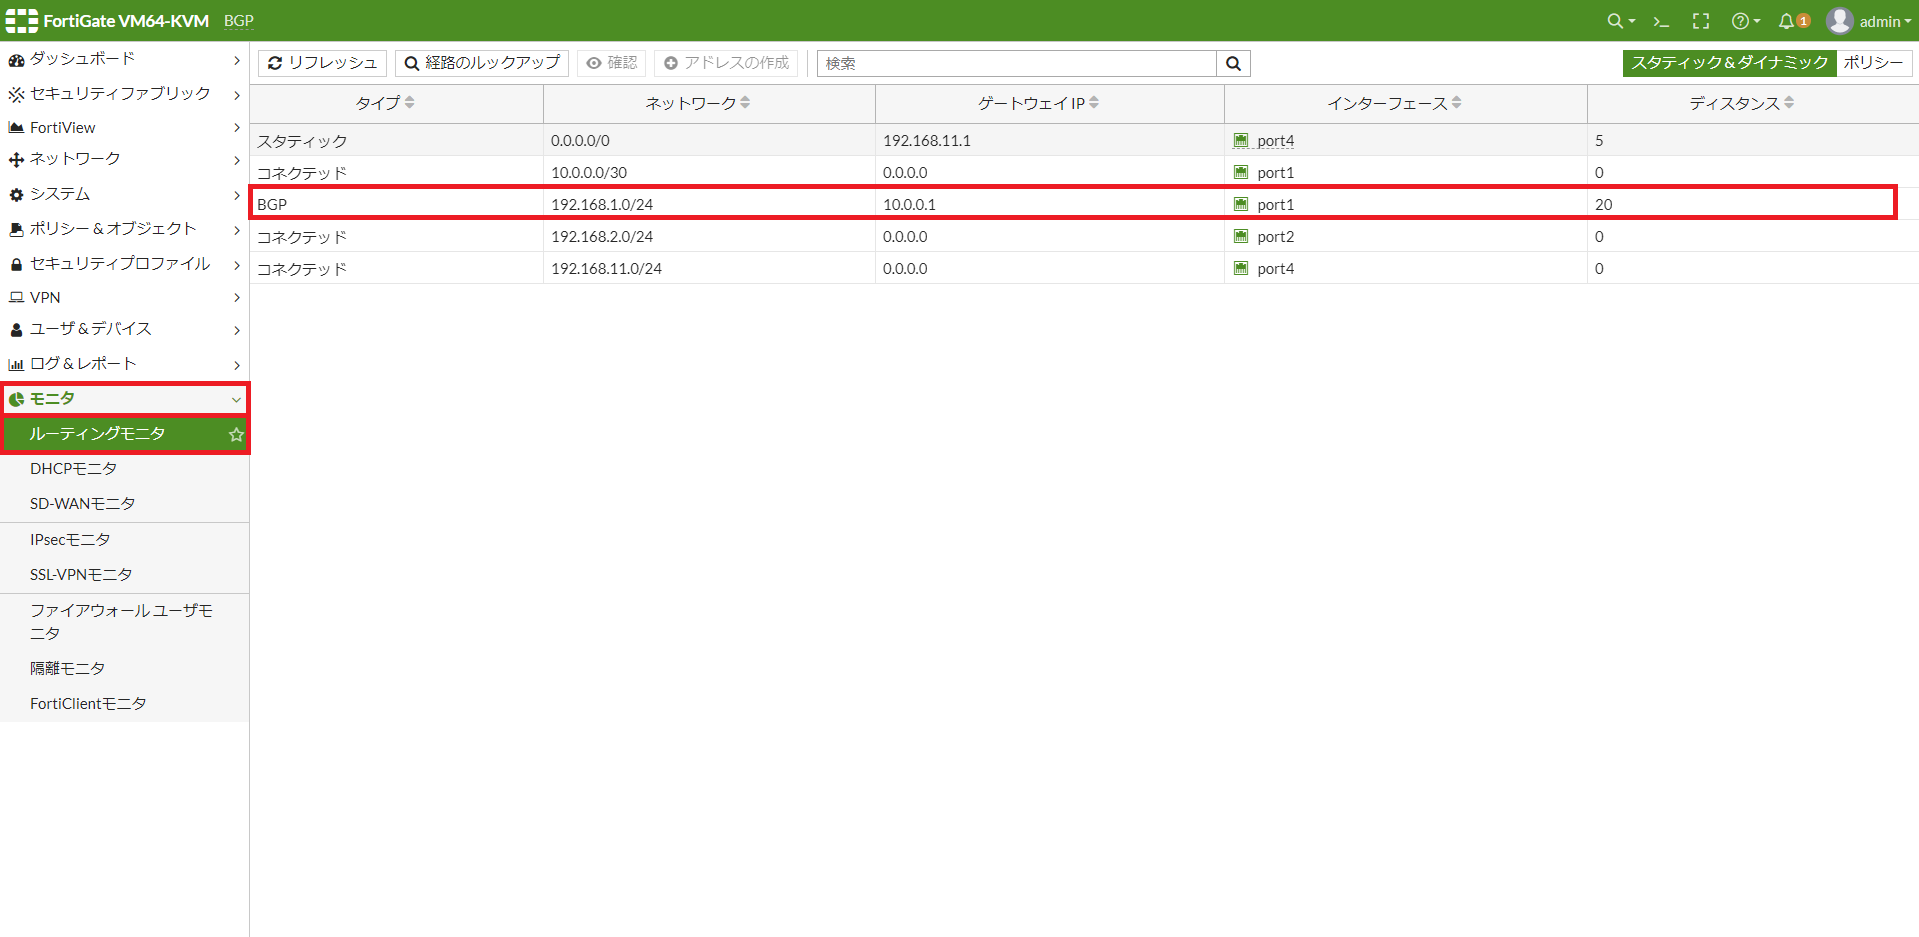Expand the セキュリティファブリック menu
The image size is (1919, 937).
tap(124, 94)
